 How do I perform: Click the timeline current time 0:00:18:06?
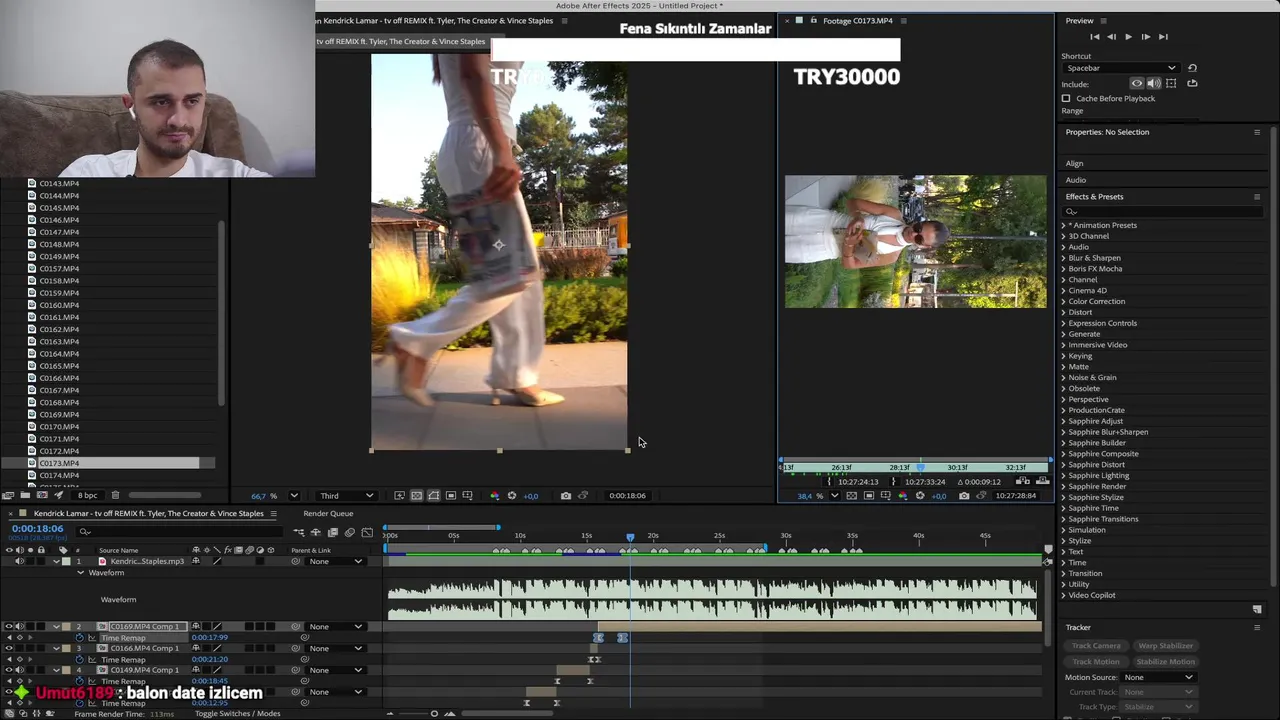[37, 529]
